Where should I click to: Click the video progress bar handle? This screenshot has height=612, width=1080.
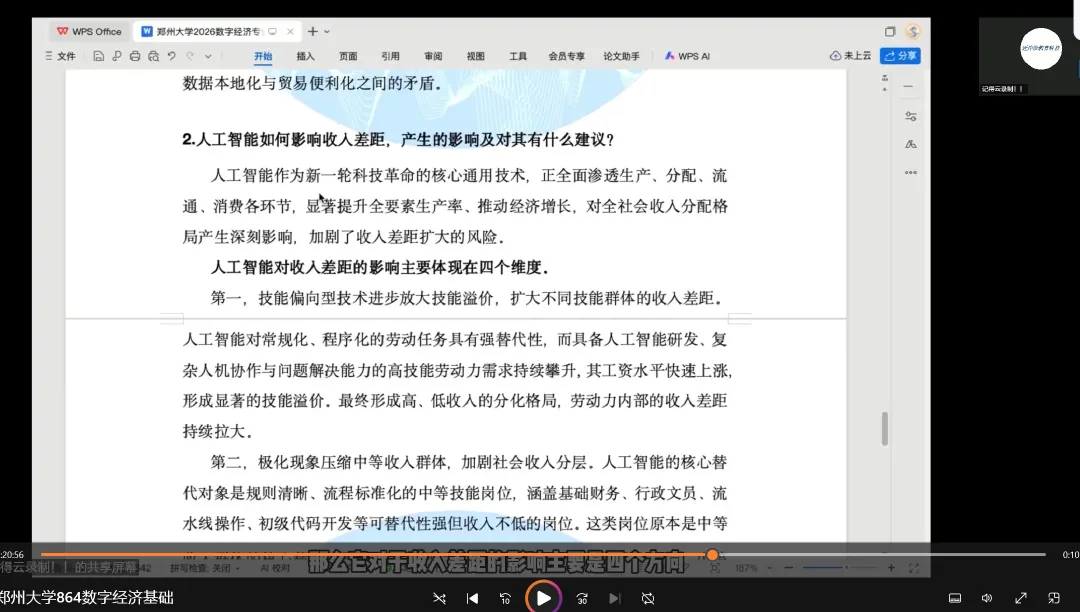[x=712, y=555]
